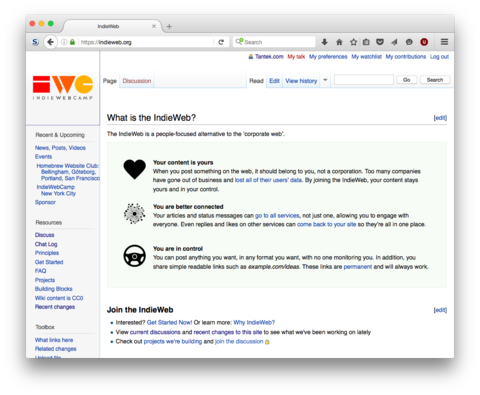
Task: Click the Go button
Action: pyautogui.click(x=406, y=80)
